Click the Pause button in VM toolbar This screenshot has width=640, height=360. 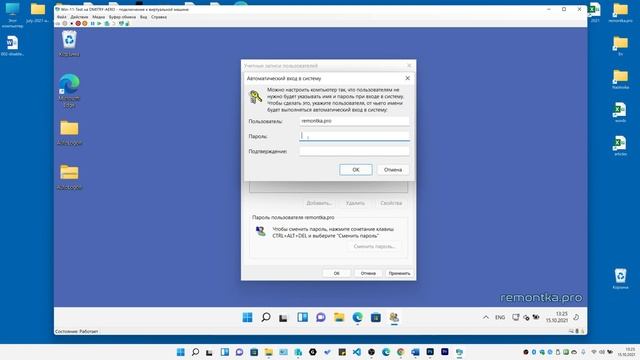pyautogui.click(x=93, y=24)
